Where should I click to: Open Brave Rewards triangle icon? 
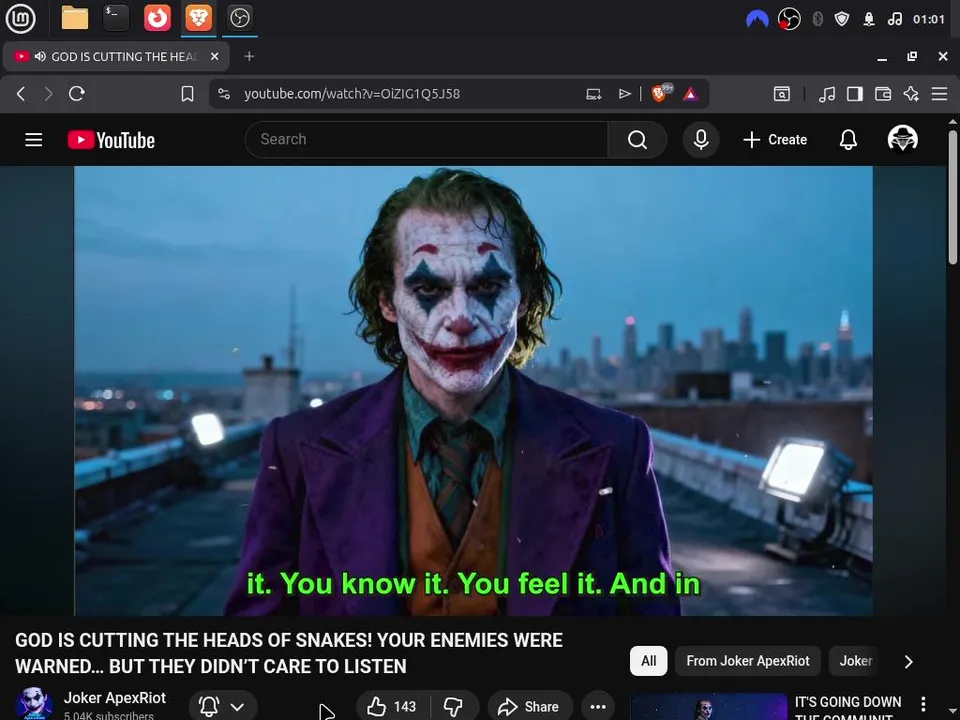691,94
